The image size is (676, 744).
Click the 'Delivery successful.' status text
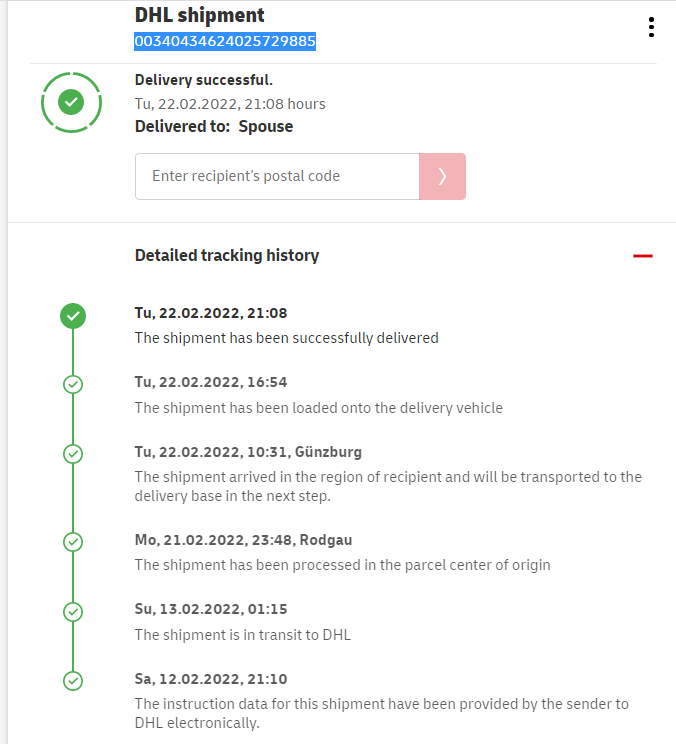(x=204, y=80)
